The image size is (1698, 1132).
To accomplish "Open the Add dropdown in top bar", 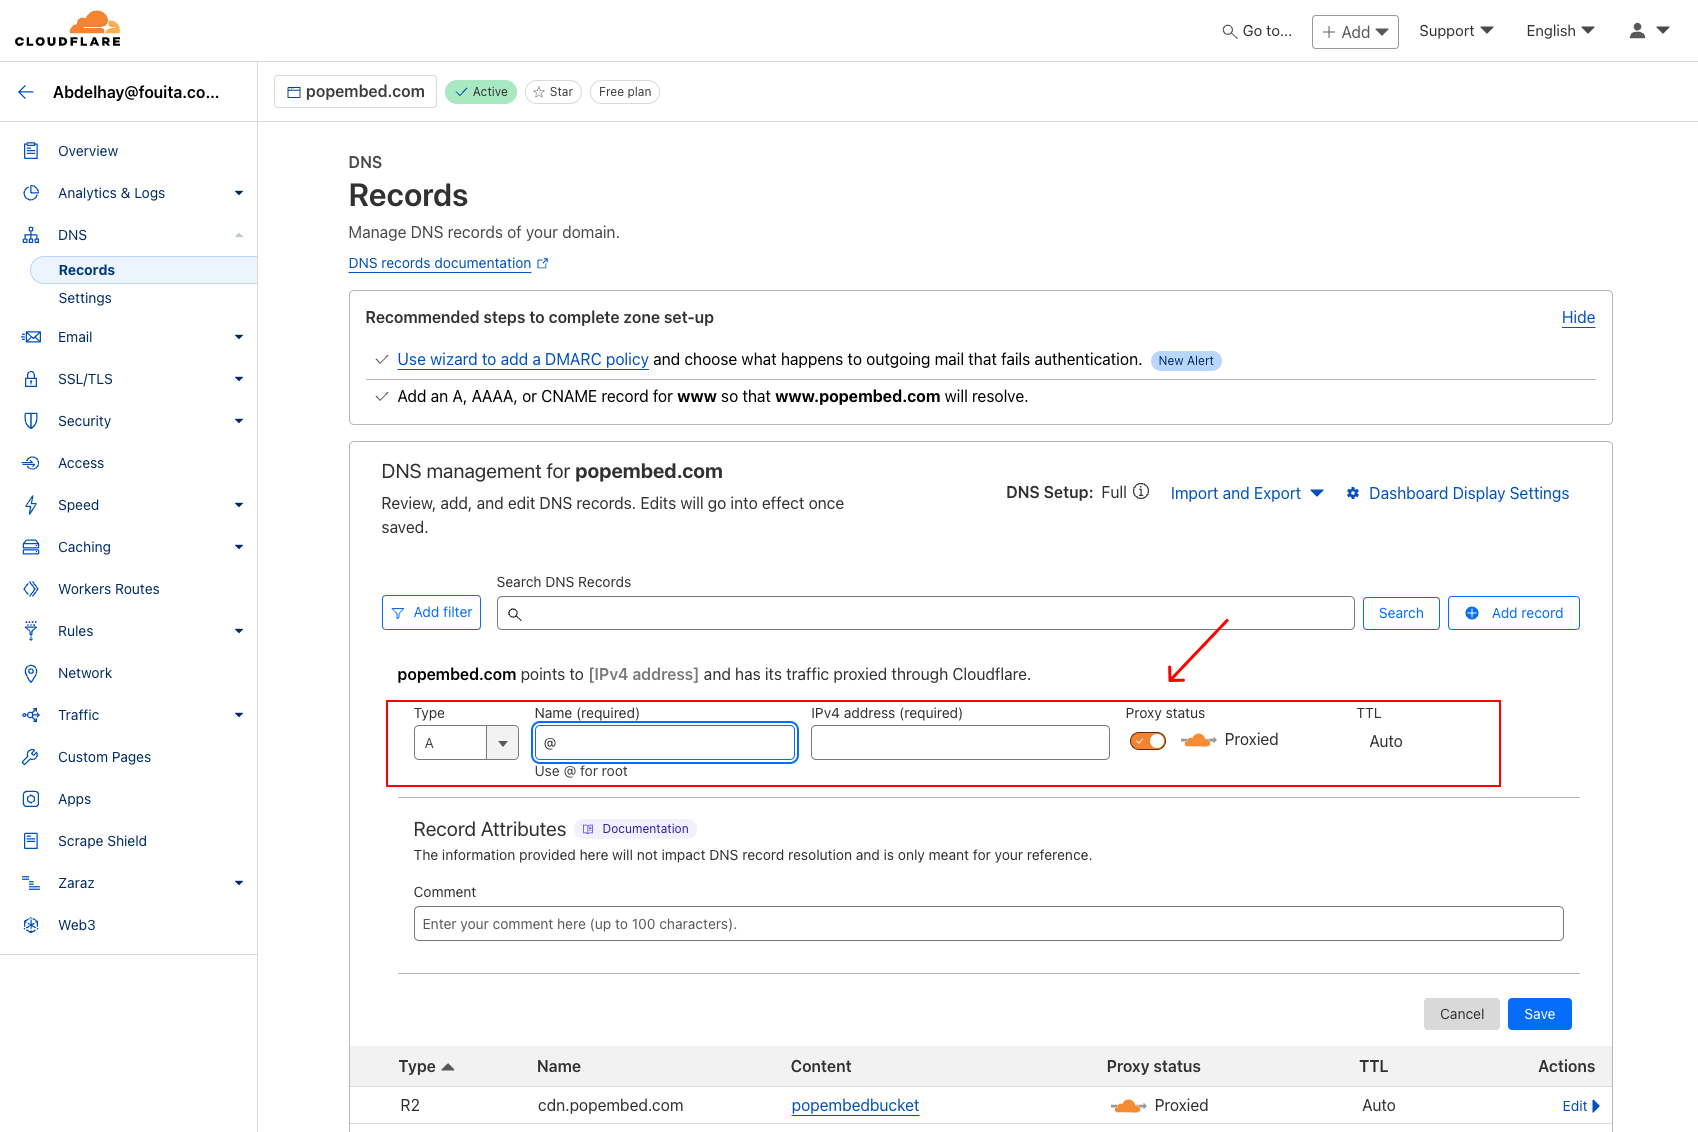I will (x=1355, y=32).
